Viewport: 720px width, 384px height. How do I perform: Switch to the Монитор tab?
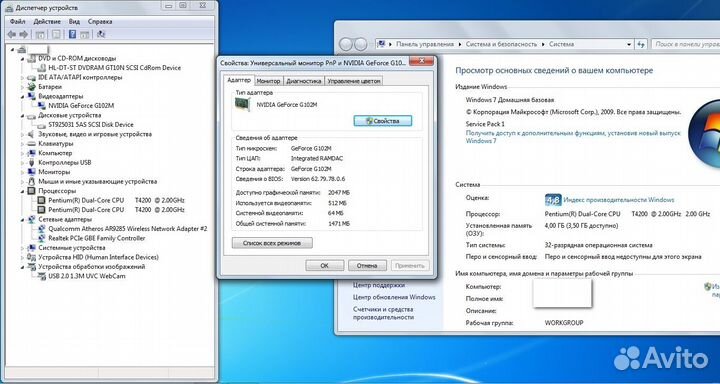point(268,81)
